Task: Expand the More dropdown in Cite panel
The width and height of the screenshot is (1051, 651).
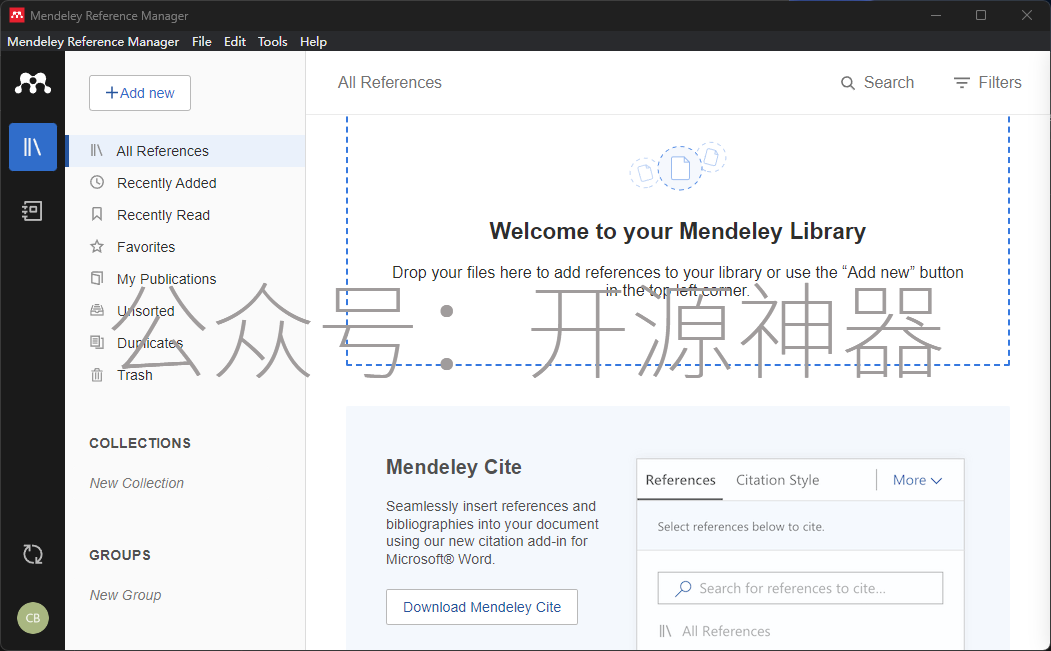Action: click(x=917, y=480)
